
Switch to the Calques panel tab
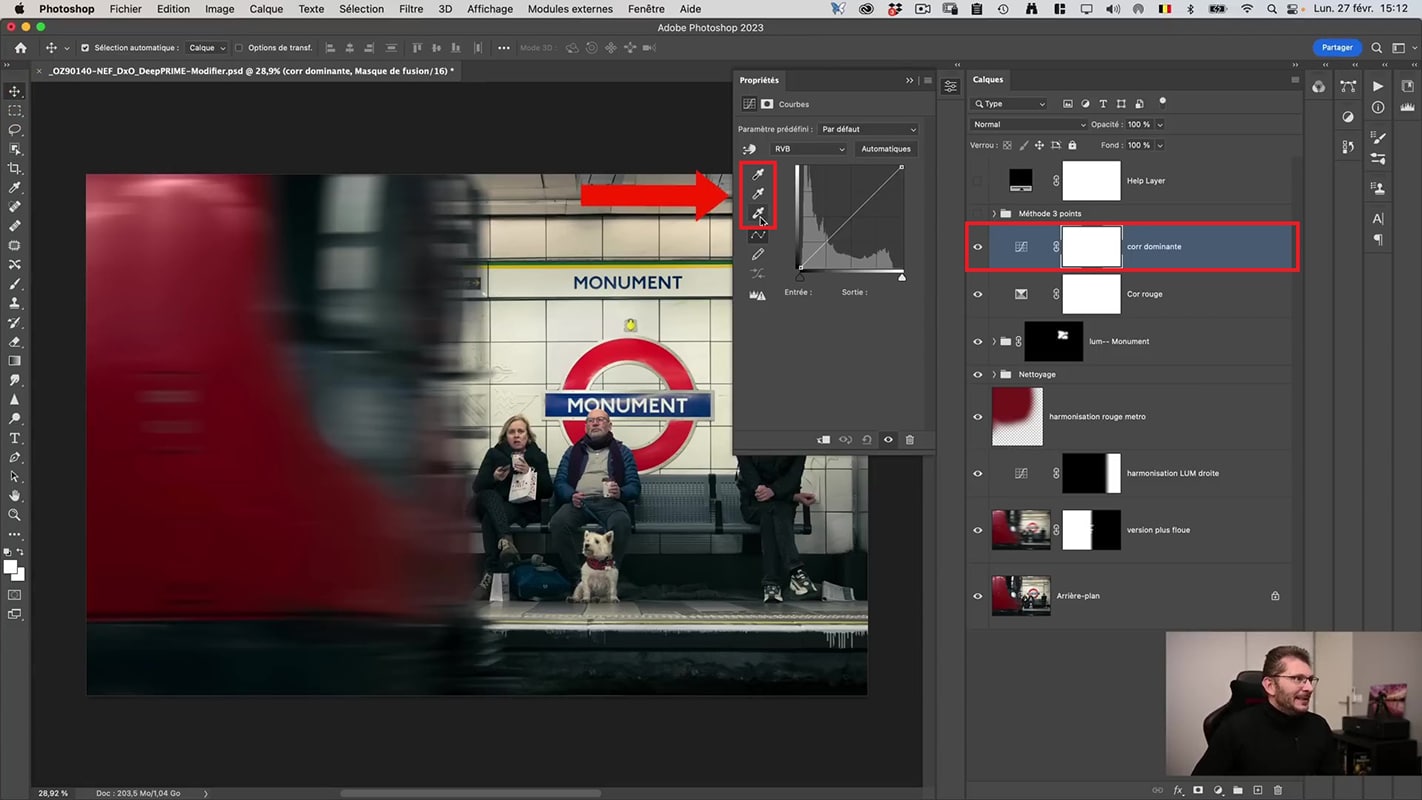pyautogui.click(x=988, y=80)
